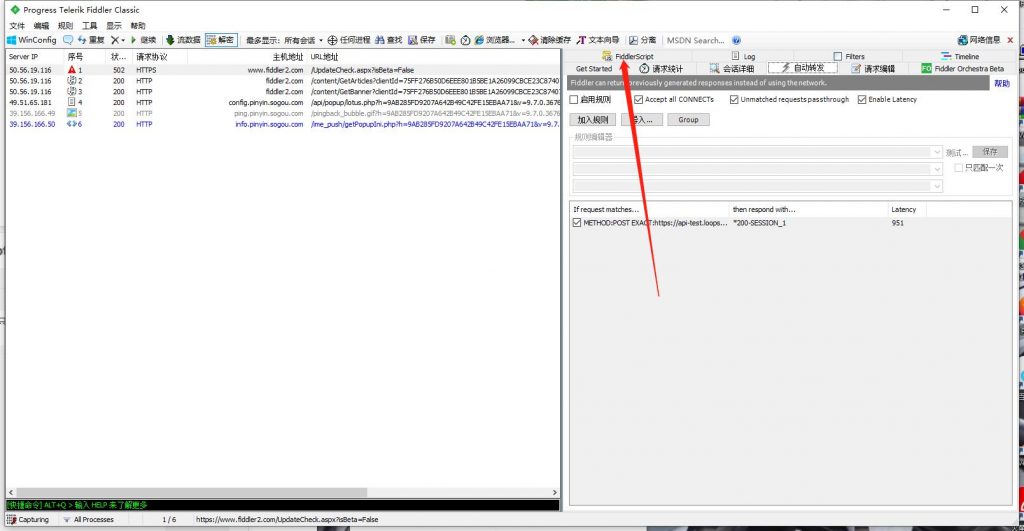
Task: Click the MSDN Search input box
Action: (695, 40)
